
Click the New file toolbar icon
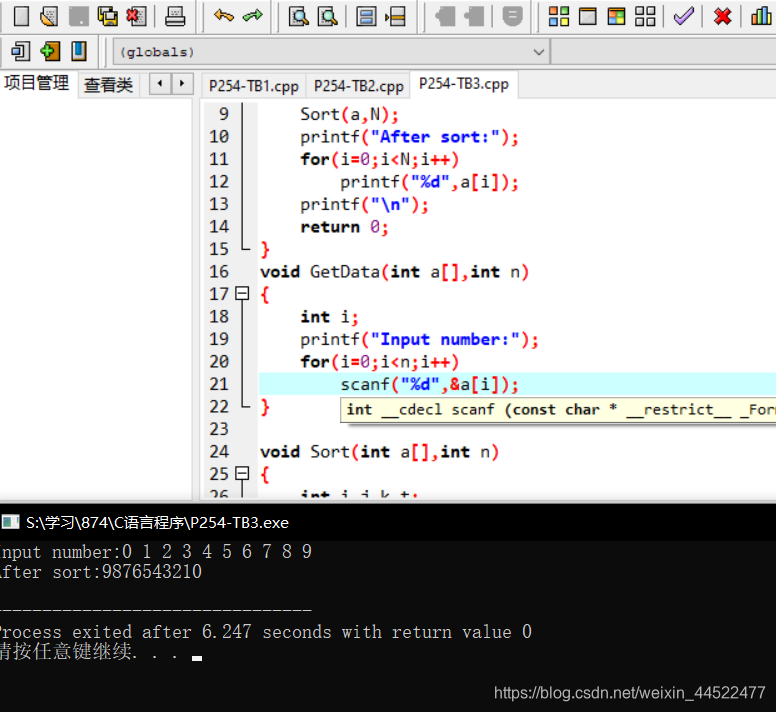(21, 16)
